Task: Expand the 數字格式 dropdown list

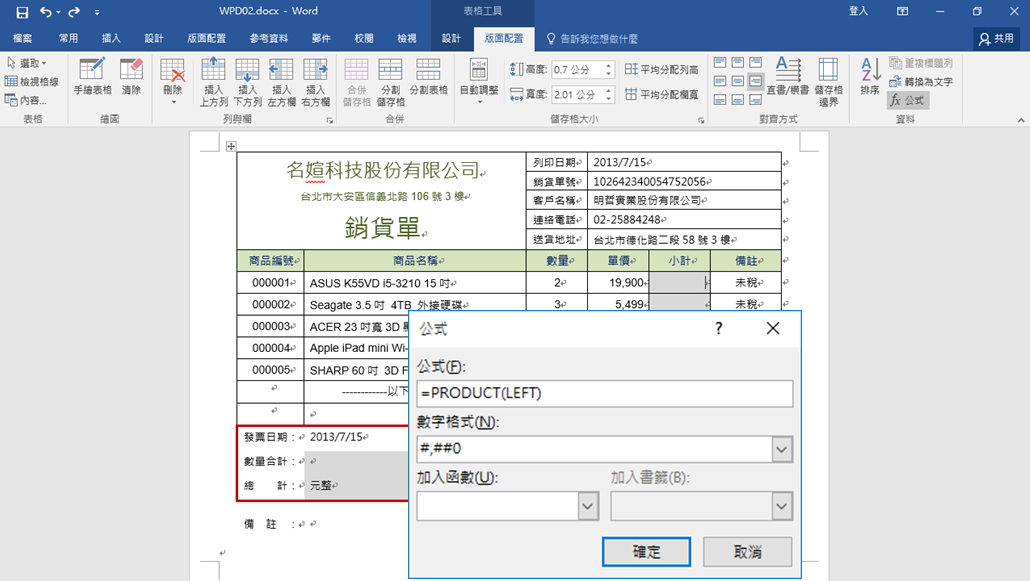Action: point(781,450)
